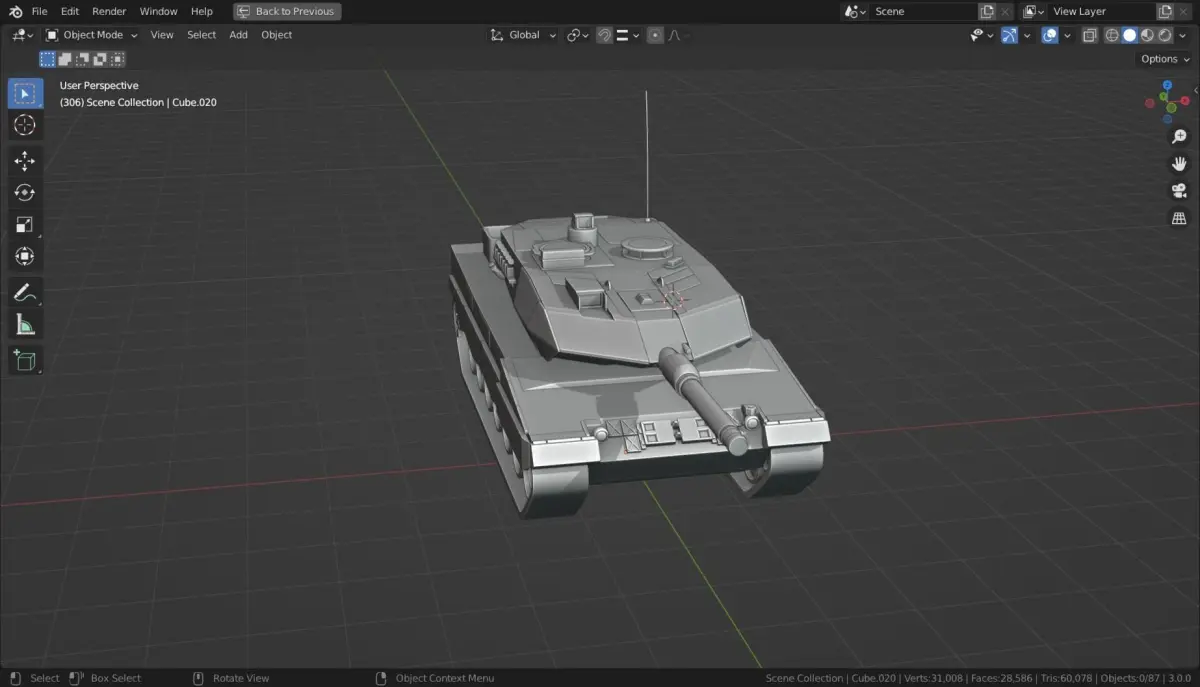Click the View Layer name field
This screenshot has height=687, width=1200.
[1101, 11]
